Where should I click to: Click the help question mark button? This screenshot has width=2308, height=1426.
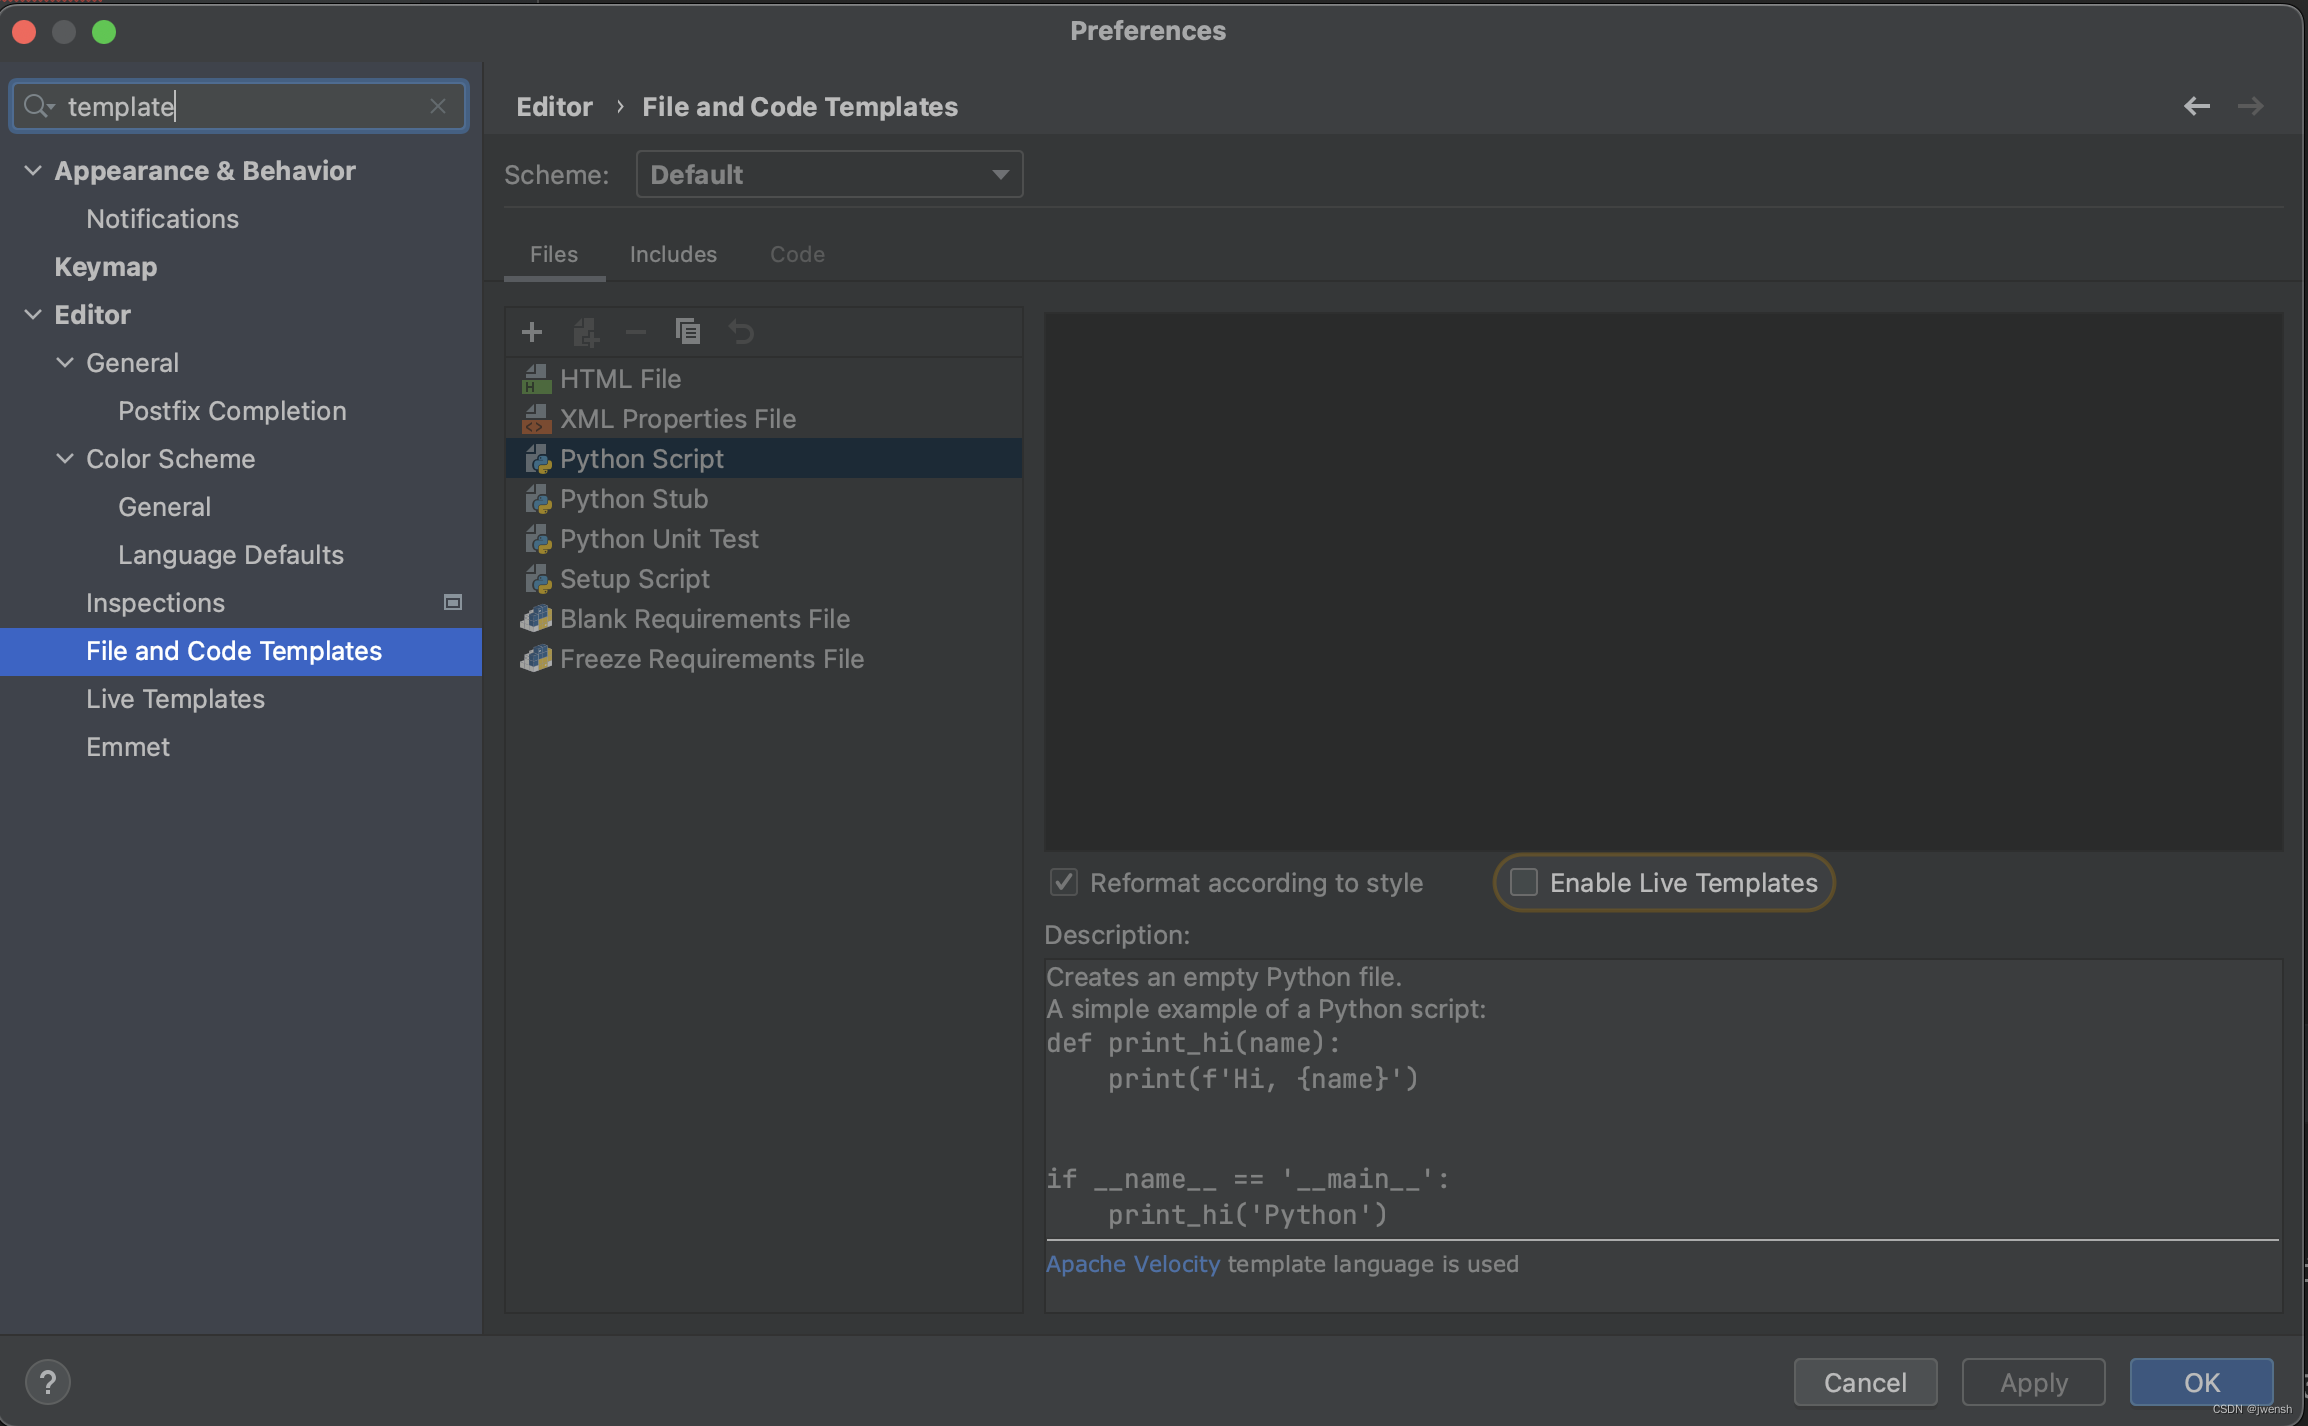[47, 1382]
